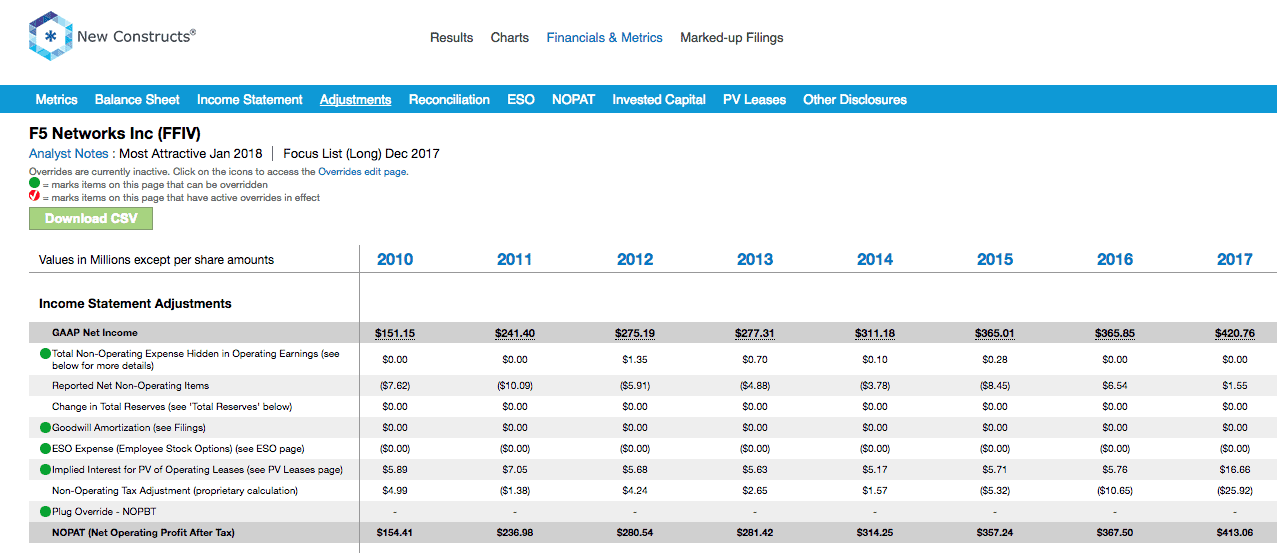Image resolution: width=1277 pixels, height=553 pixels.
Task: Open the ESO tab
Action: (521, 99)
